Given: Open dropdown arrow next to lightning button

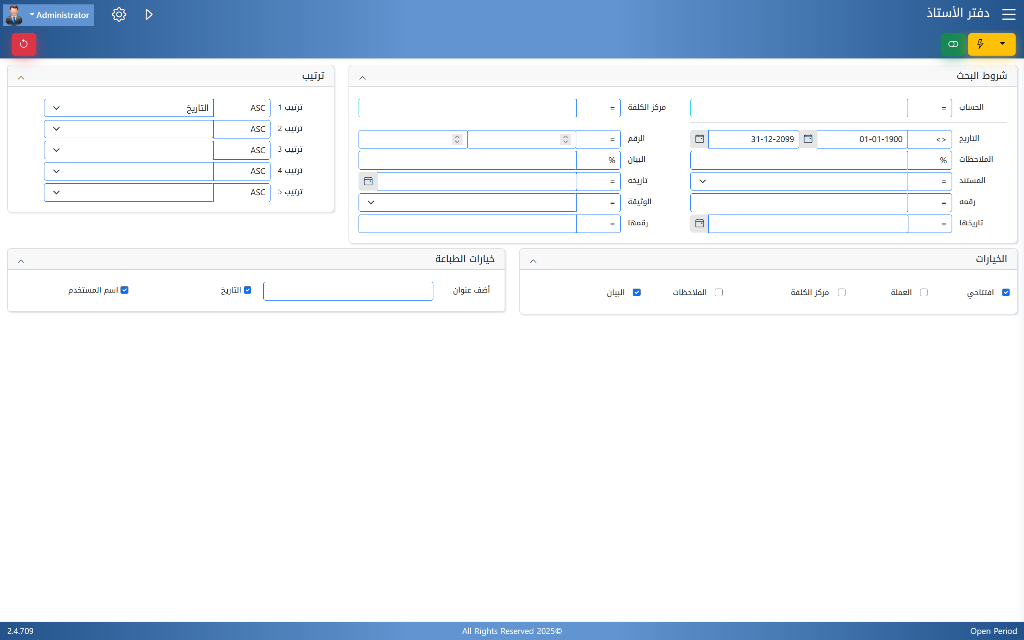Looking at the screenshot, I should [x=1003, y=44].
